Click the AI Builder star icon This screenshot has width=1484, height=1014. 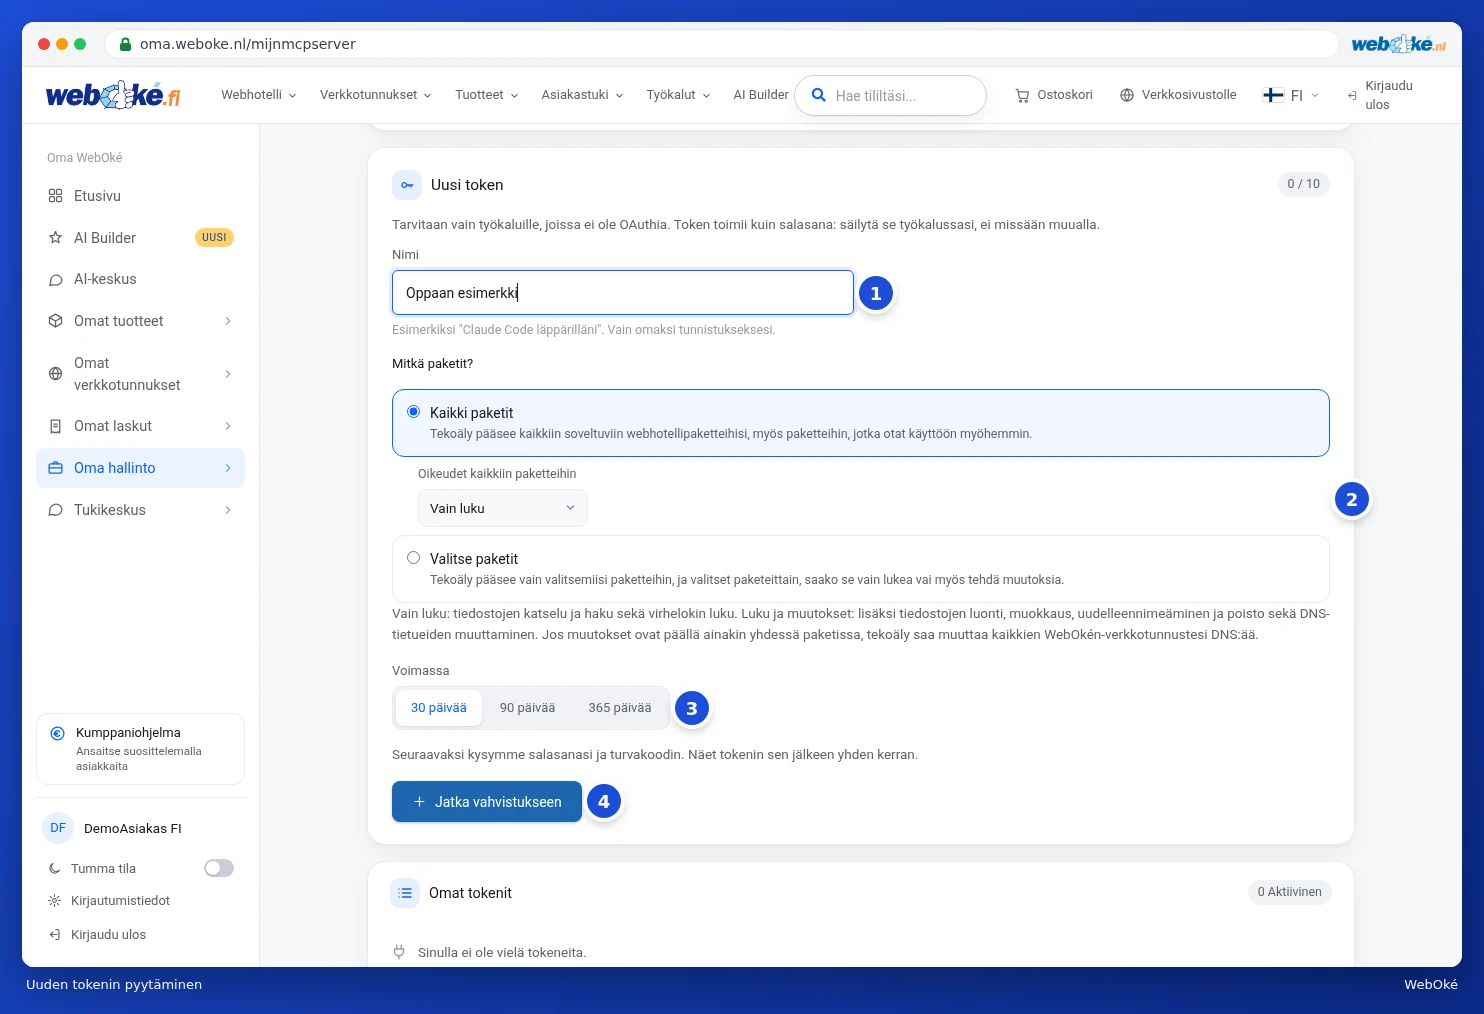point(56,238)
